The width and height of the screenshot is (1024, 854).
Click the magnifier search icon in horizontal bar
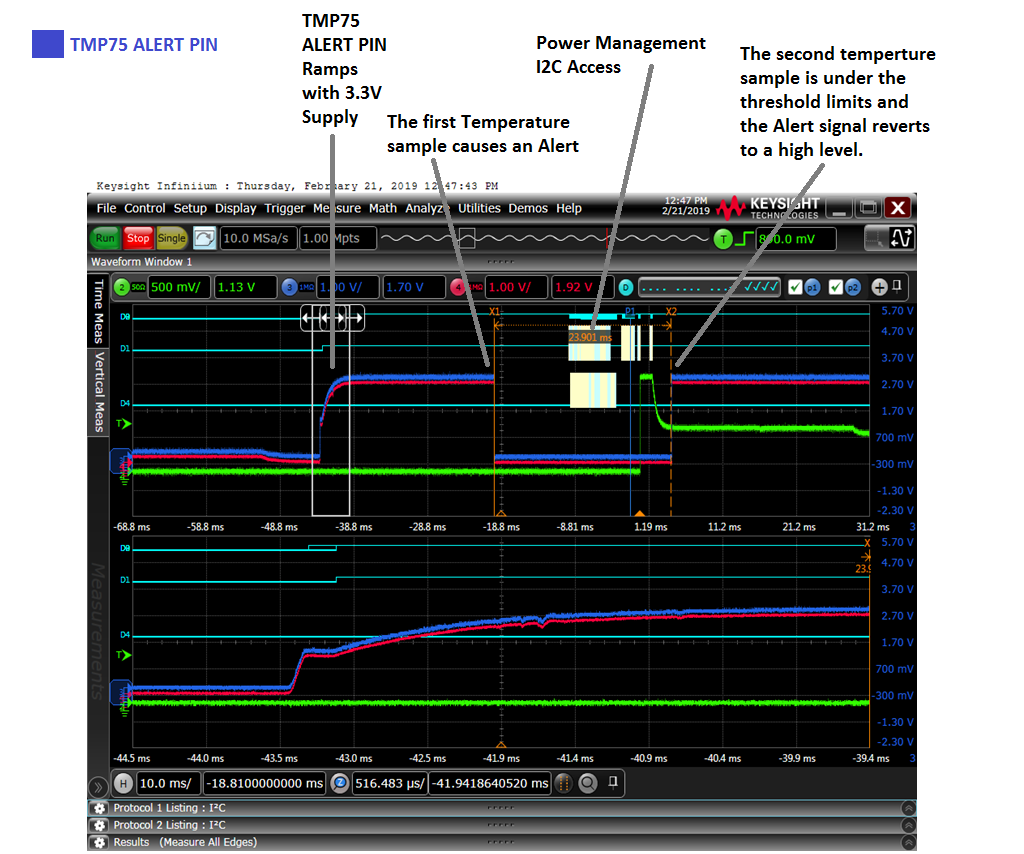click(x=588, y=783)
